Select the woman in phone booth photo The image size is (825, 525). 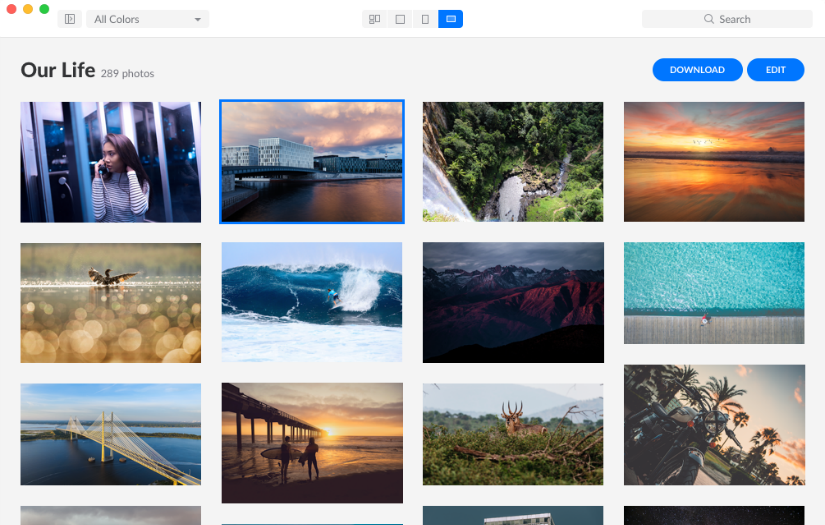(x=110, y=162)
